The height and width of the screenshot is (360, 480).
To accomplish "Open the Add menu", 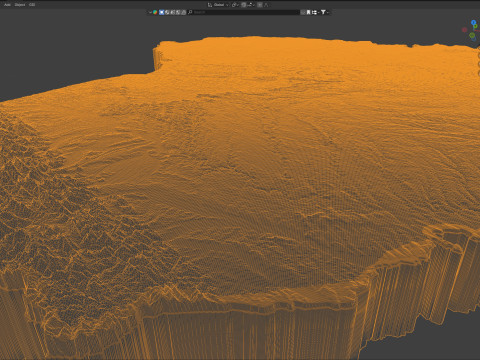I will (x=7, y=5).
